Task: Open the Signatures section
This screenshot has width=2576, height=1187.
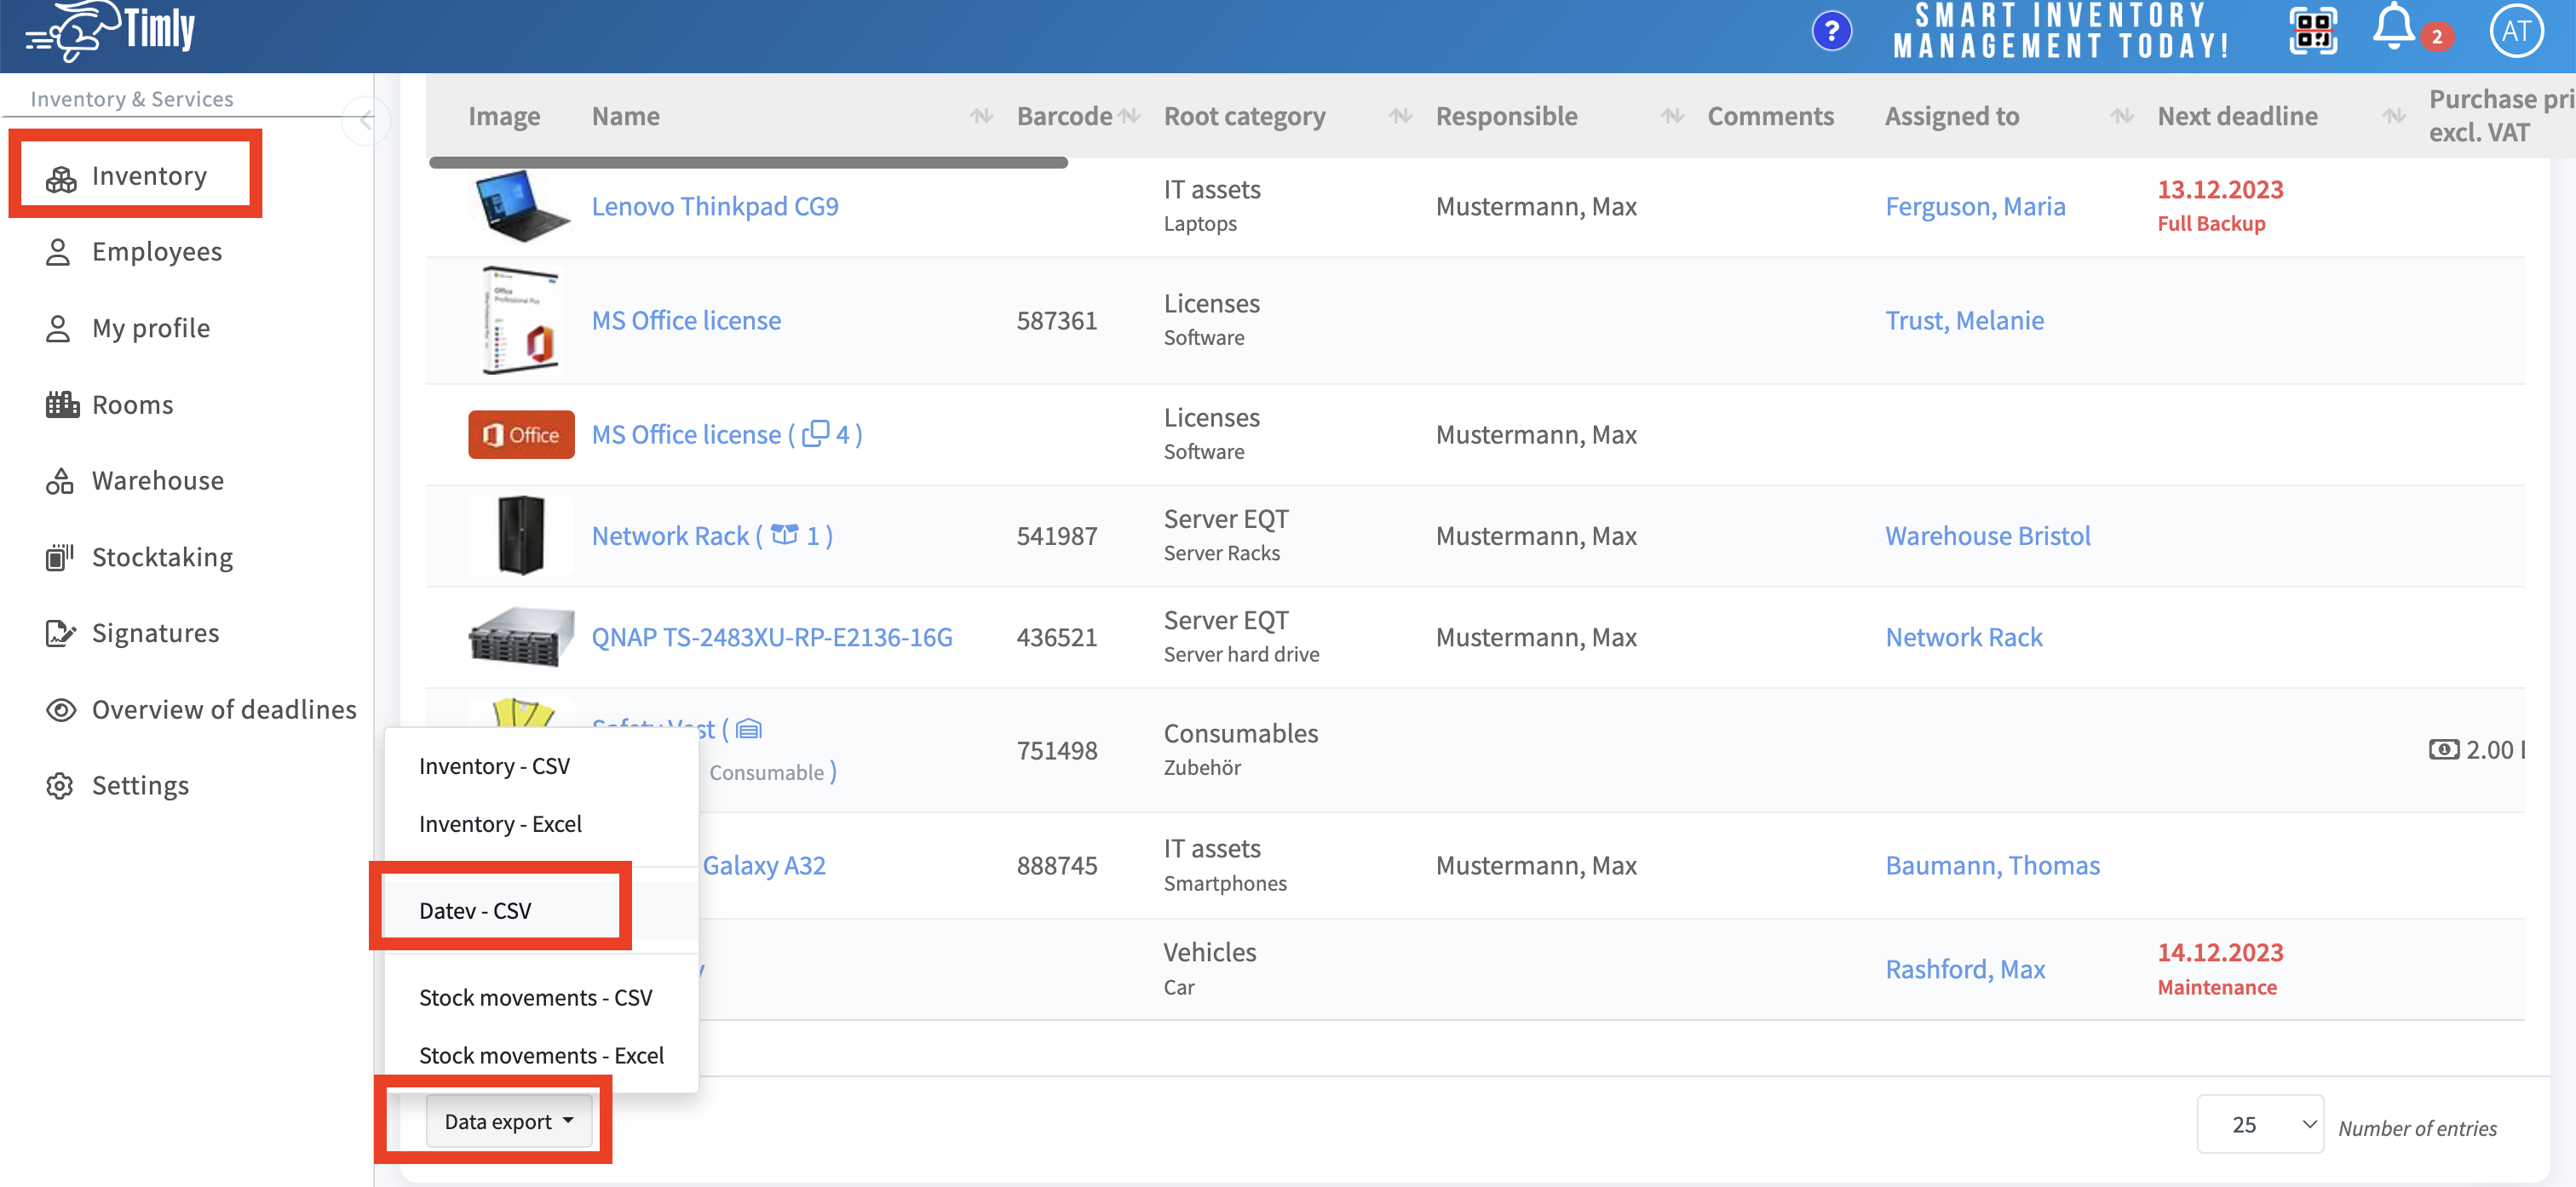Action: pyautogui.click(x=155, y=633)
